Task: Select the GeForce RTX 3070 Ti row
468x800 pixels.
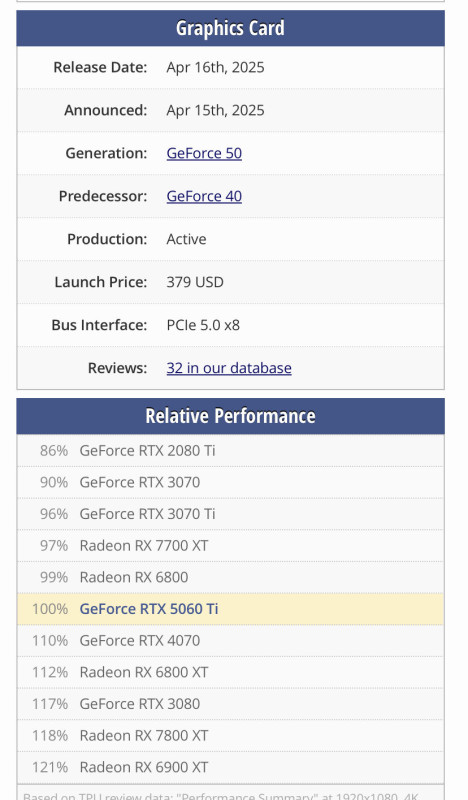Action: (231, 514)
